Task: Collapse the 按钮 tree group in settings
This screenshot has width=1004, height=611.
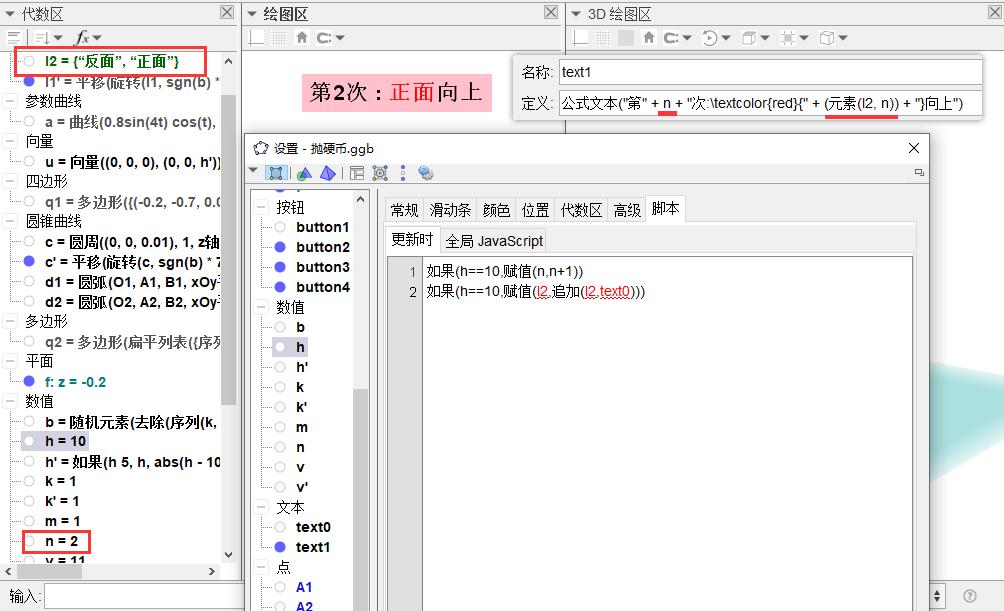Action: click(263, 207)
